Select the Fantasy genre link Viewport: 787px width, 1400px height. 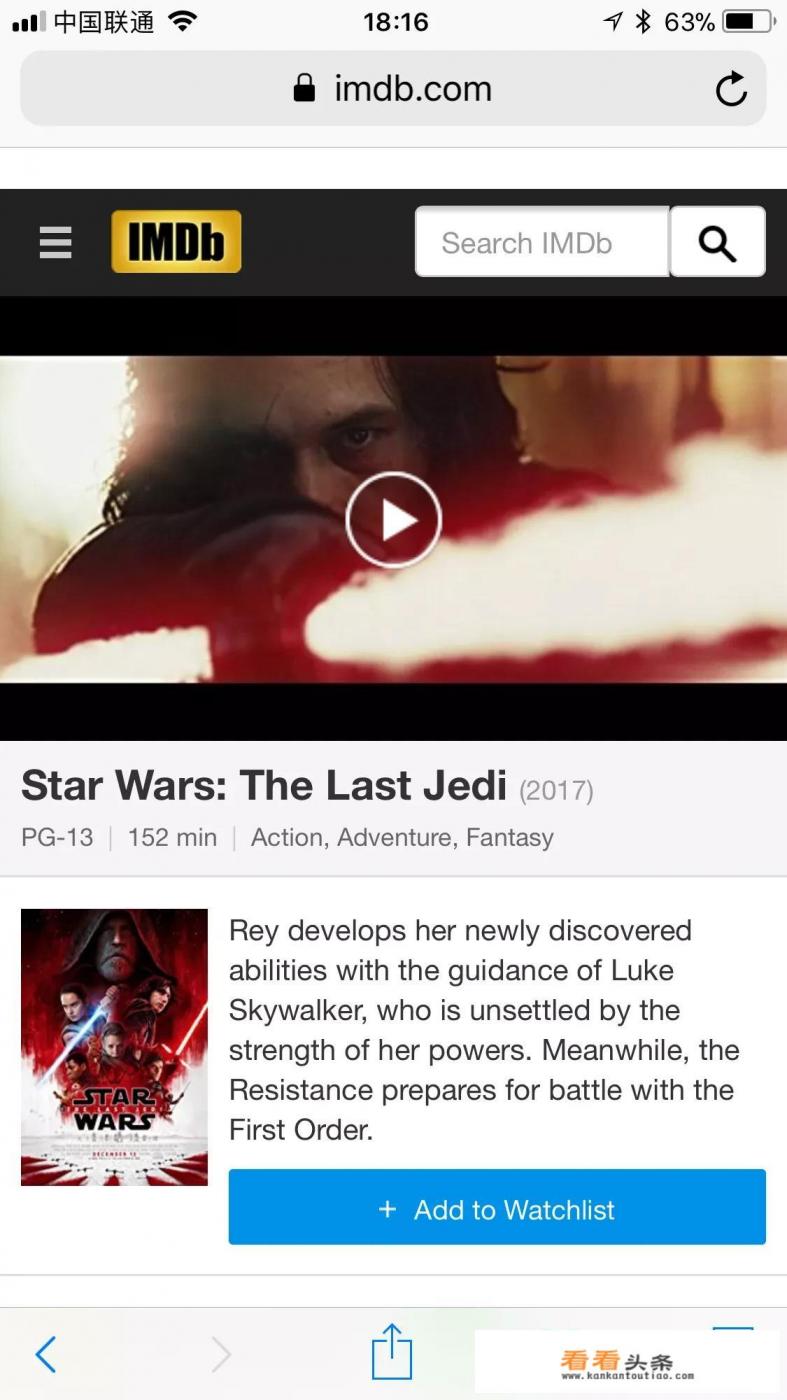[510, 837]
